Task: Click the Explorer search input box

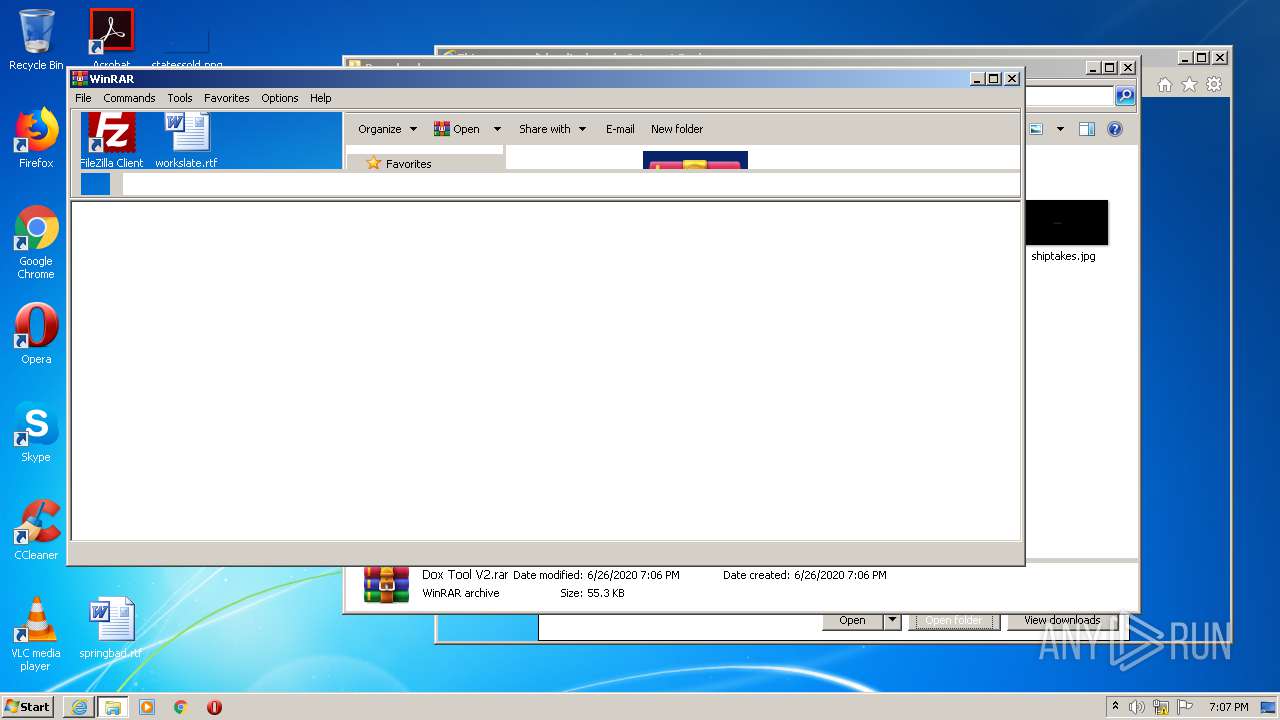Action: [1068, 96]
